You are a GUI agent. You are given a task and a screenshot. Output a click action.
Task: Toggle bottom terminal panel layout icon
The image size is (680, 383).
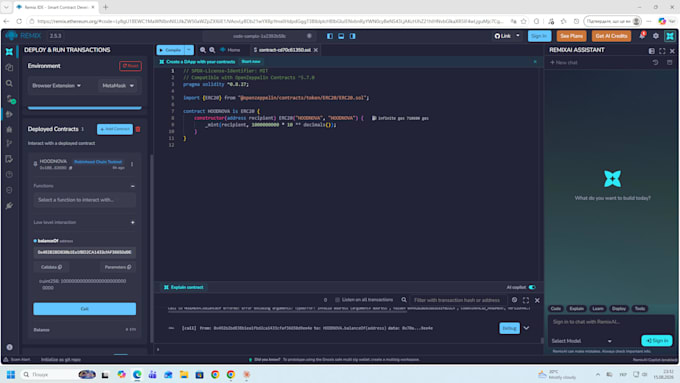tap(341, 36)
